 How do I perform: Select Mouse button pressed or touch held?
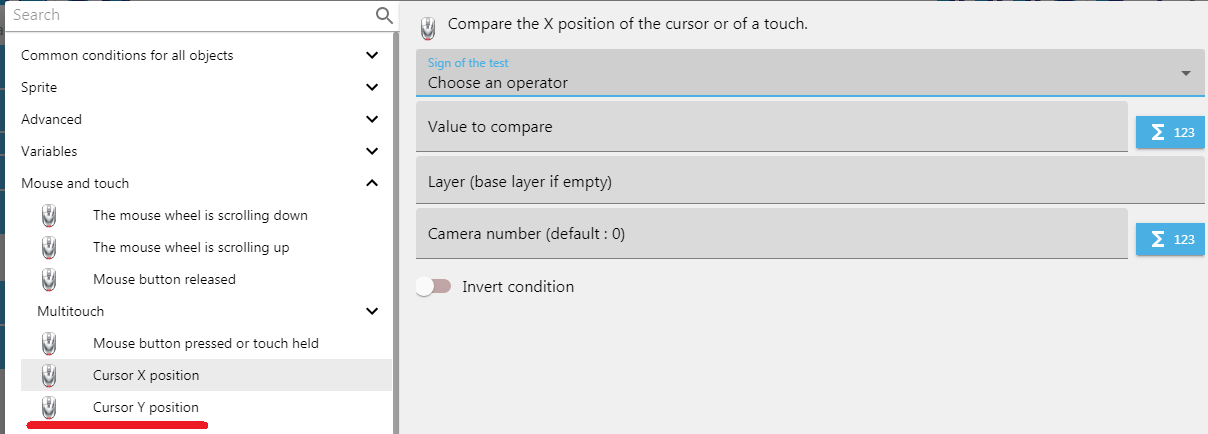click(205, 343)
